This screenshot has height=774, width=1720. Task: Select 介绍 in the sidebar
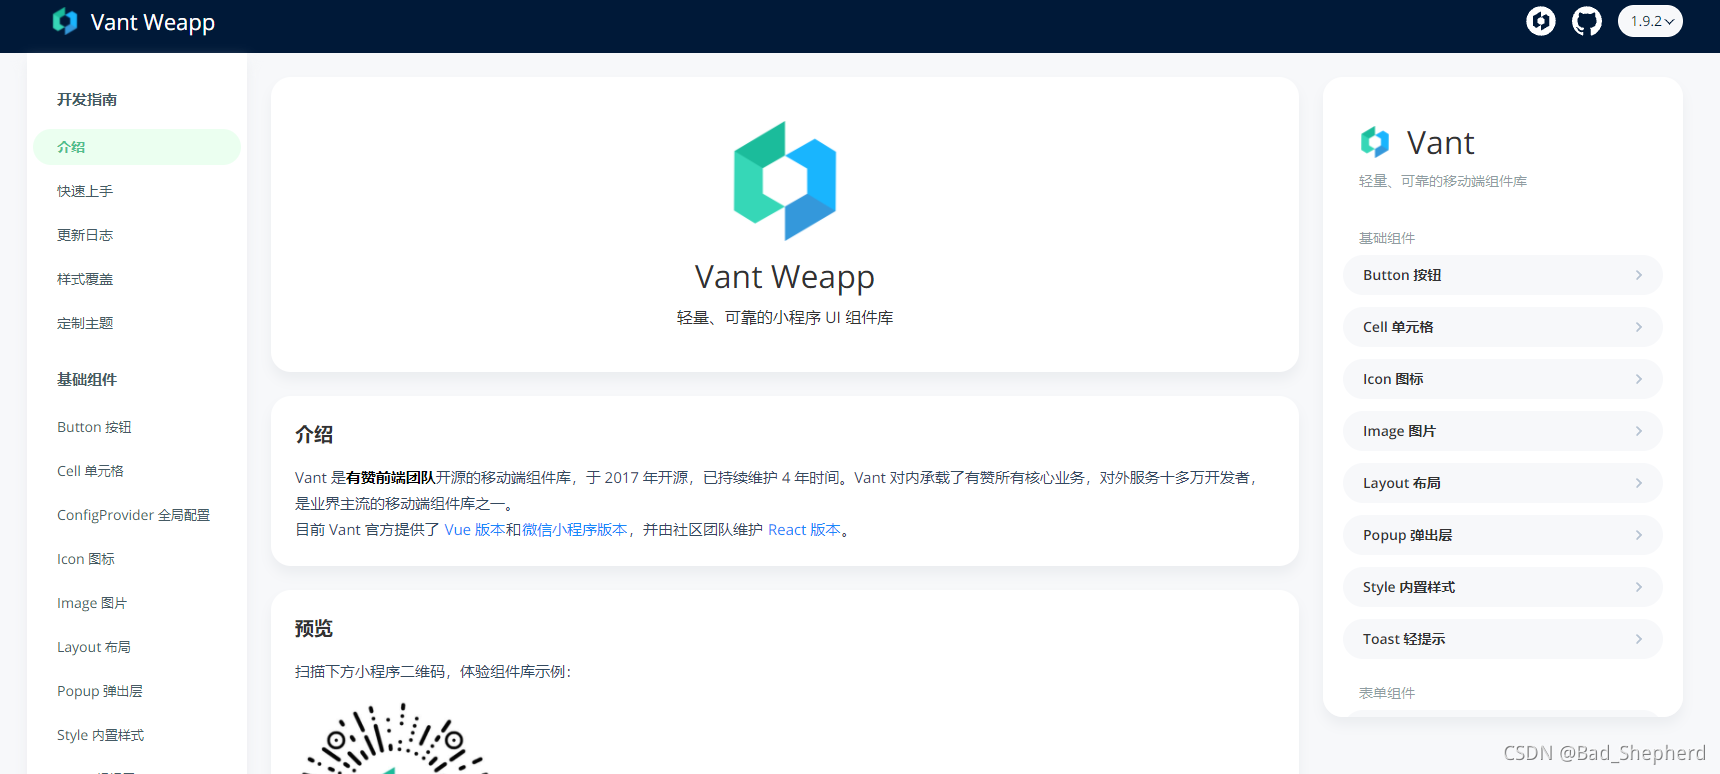pos(137,147)
